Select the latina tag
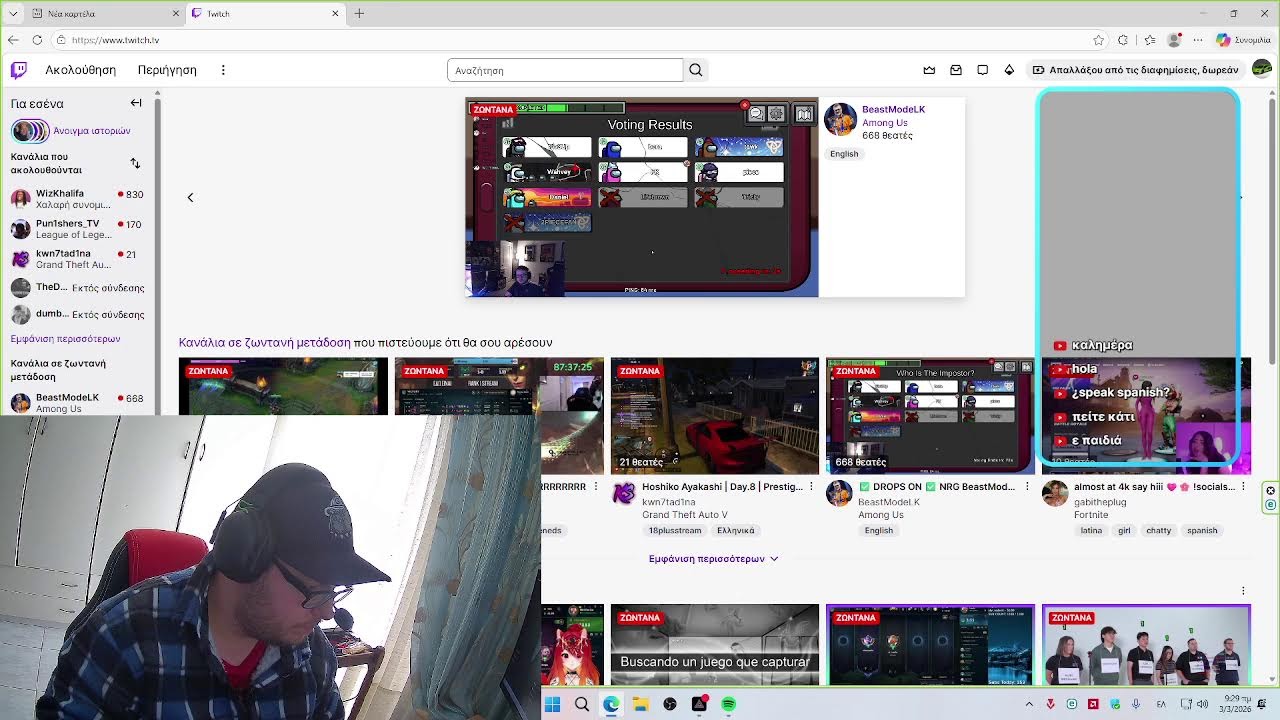The height and width of the screenshot is (720, 1280). 1091,530
